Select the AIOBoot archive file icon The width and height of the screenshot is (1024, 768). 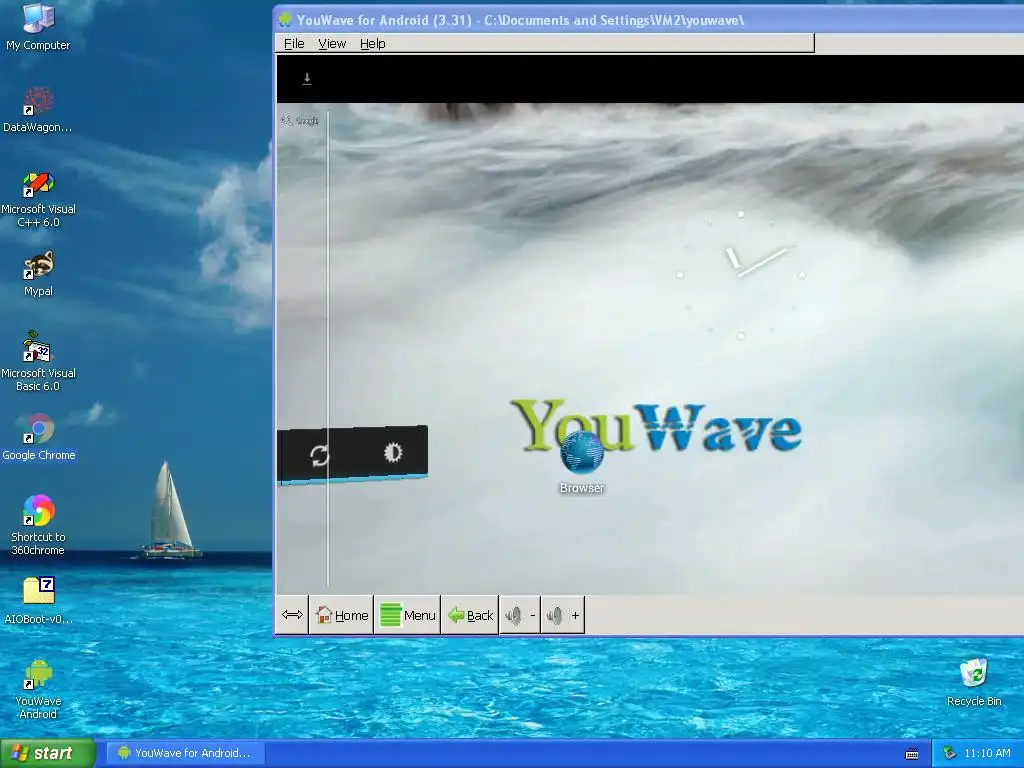click(39, 601)
